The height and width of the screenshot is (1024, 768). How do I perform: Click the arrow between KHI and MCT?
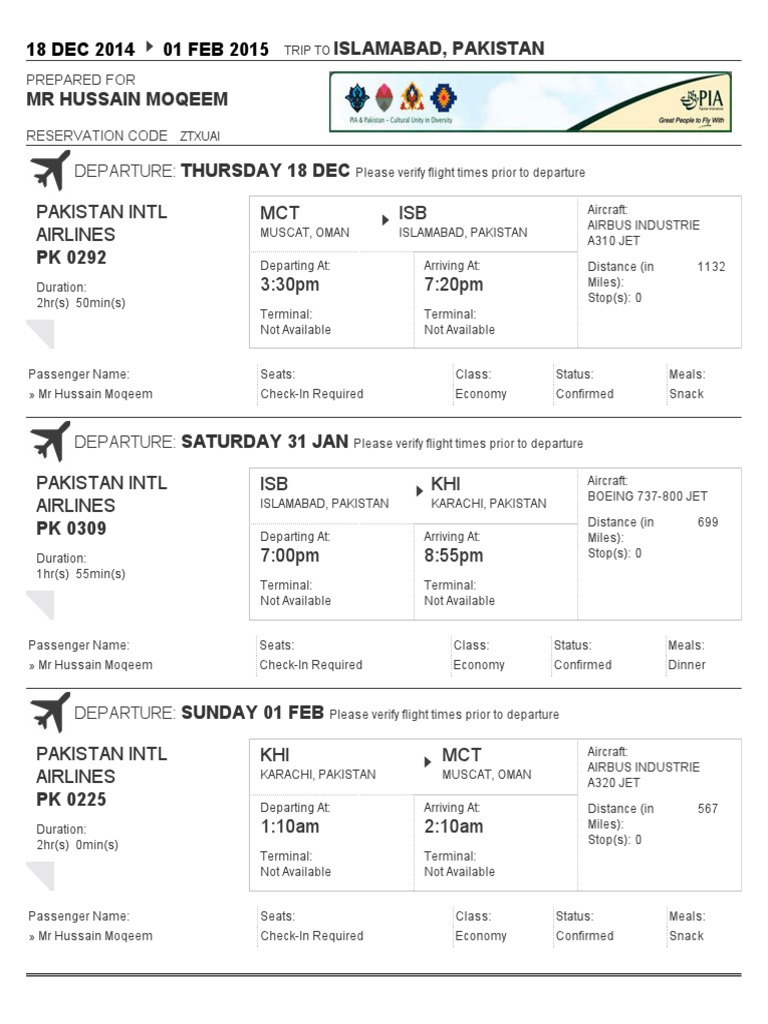(430, 760)
